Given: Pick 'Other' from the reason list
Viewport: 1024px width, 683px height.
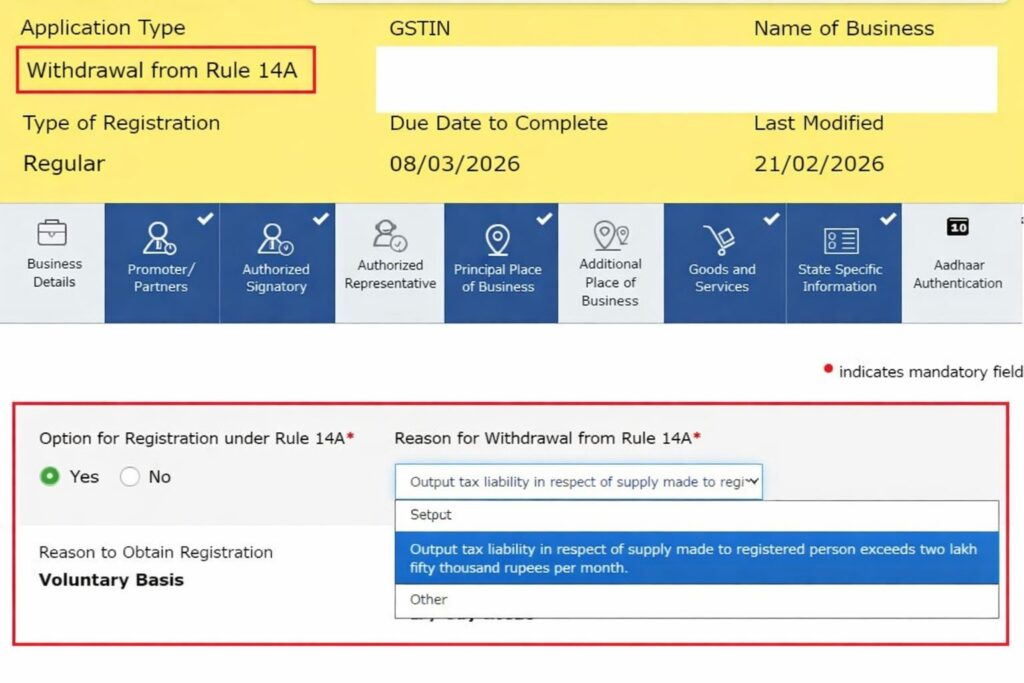Looking at the screenshot, I should [x=697, y=599].
